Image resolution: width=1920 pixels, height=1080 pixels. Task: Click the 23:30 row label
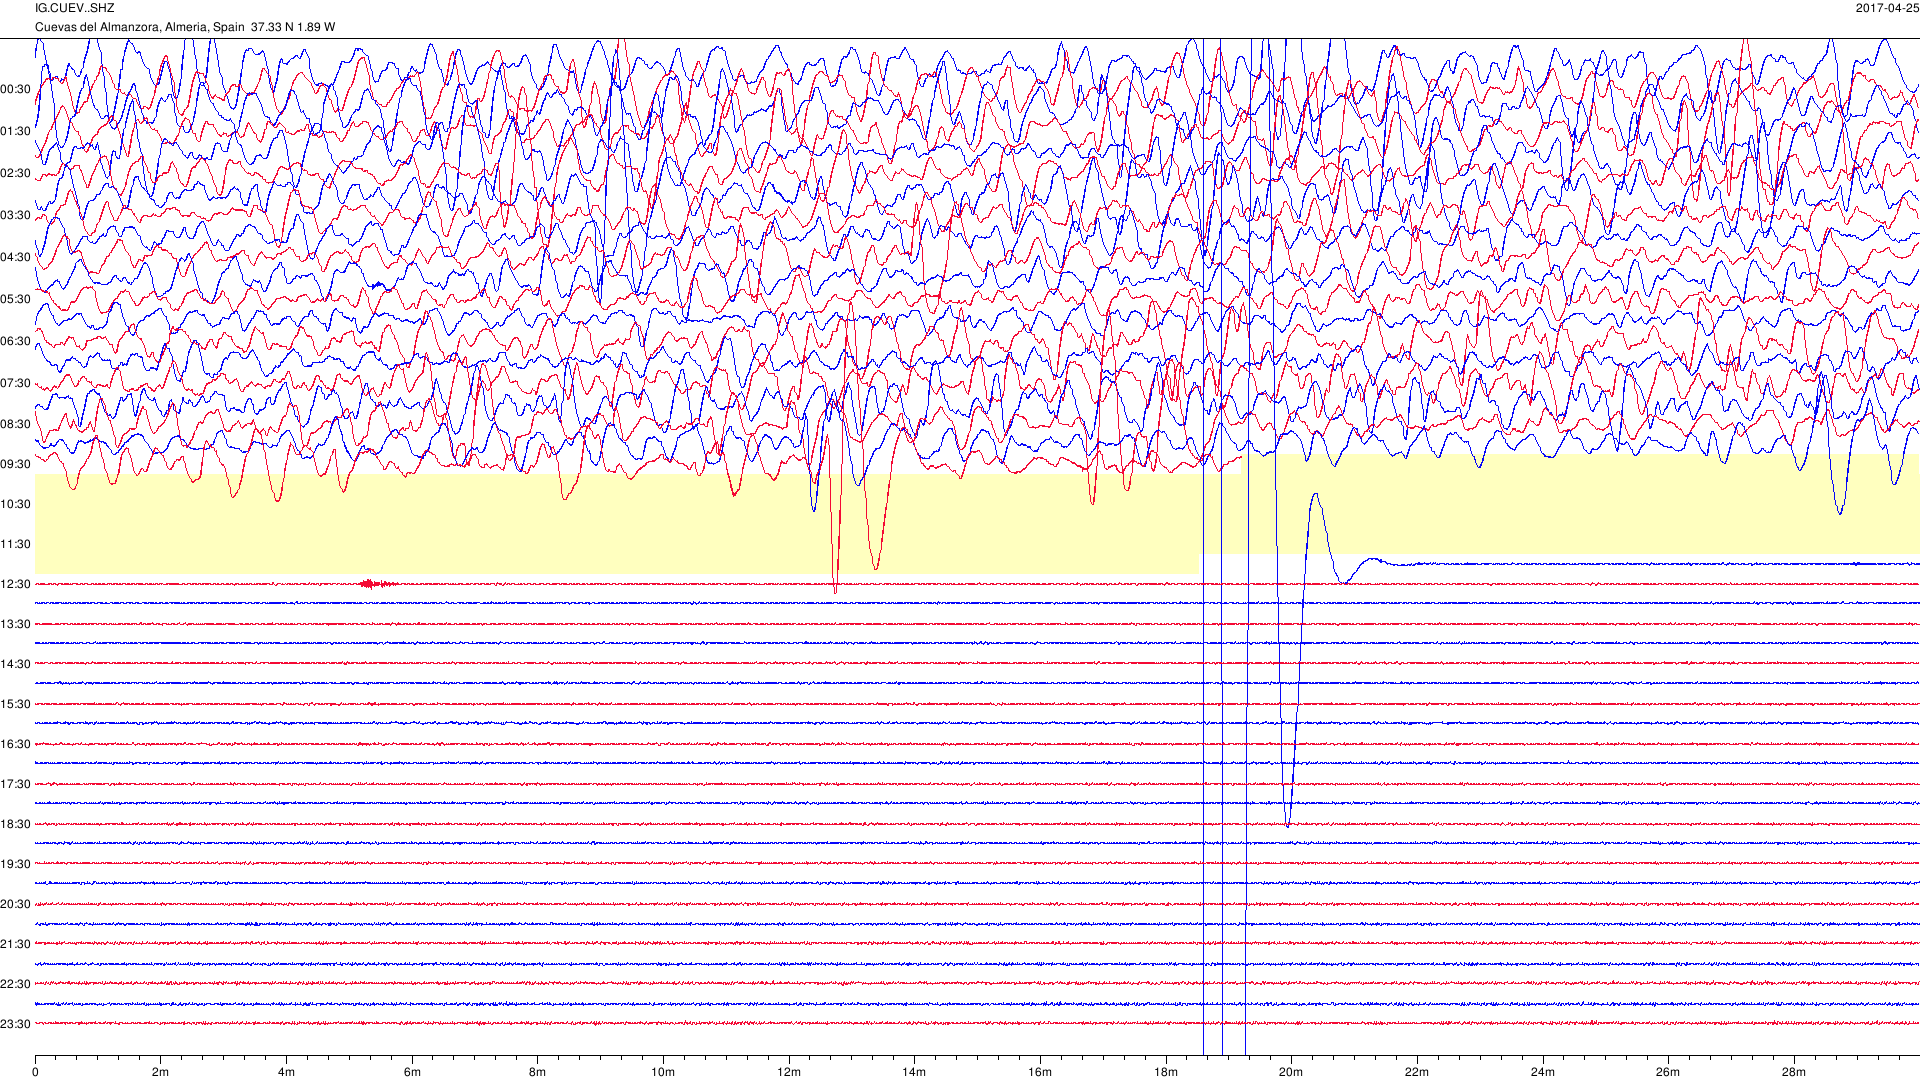(x=15, y=1025)
